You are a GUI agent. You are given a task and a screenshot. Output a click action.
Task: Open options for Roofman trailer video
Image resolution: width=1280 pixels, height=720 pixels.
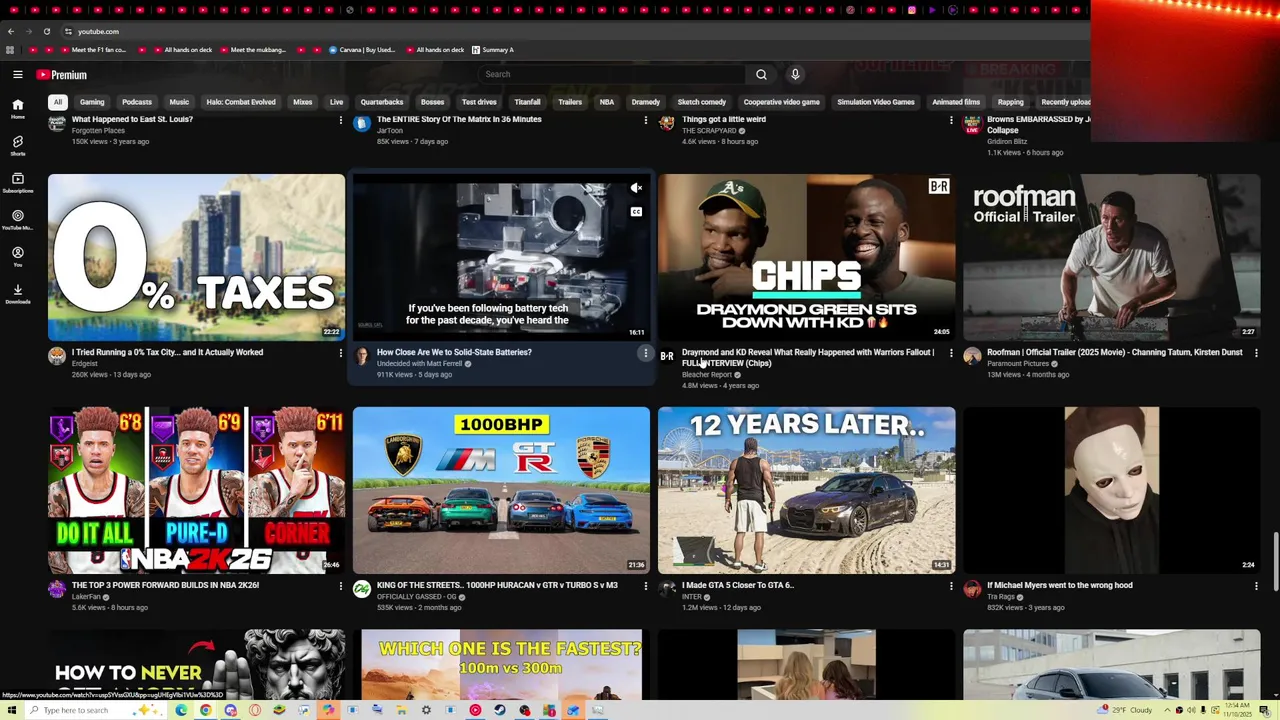tap(1256, 353)
